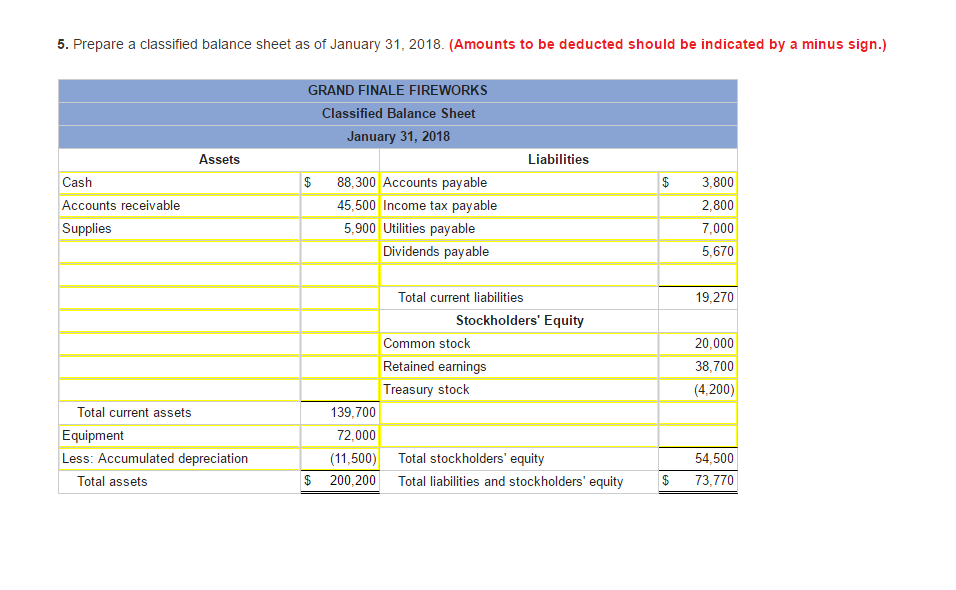Click the Total stockholders' equity value 54,500
Screen dimensions: 956x590
point(715,458)
